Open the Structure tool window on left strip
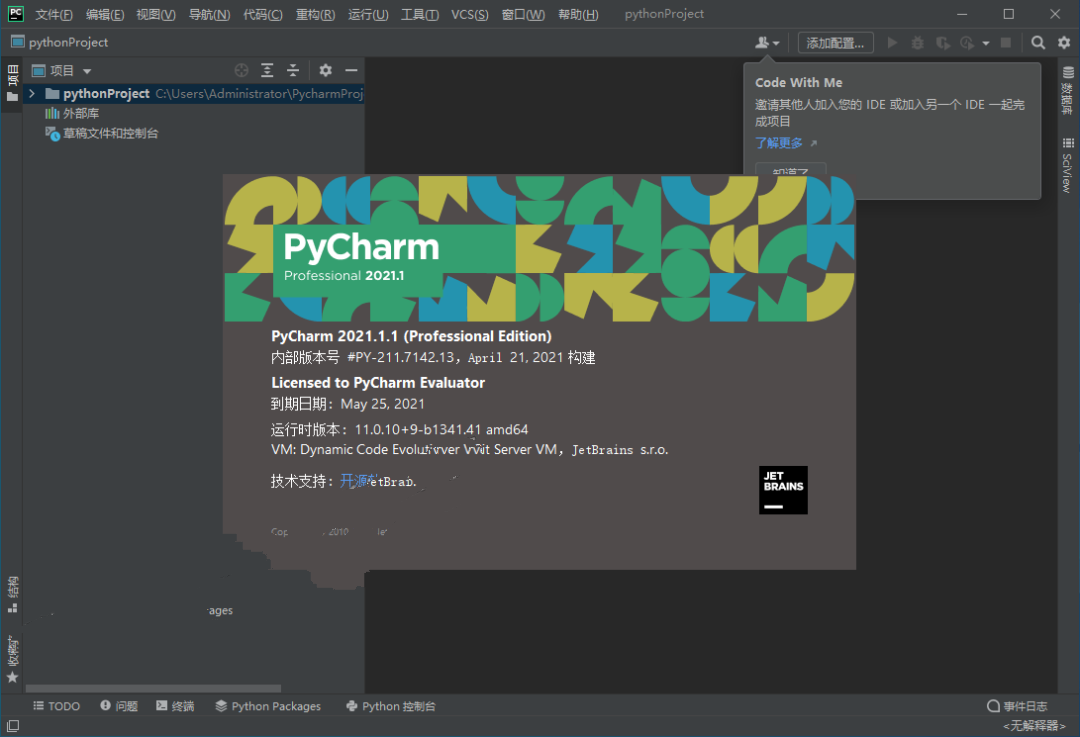Screen dimensions: 1080x737 12,594
